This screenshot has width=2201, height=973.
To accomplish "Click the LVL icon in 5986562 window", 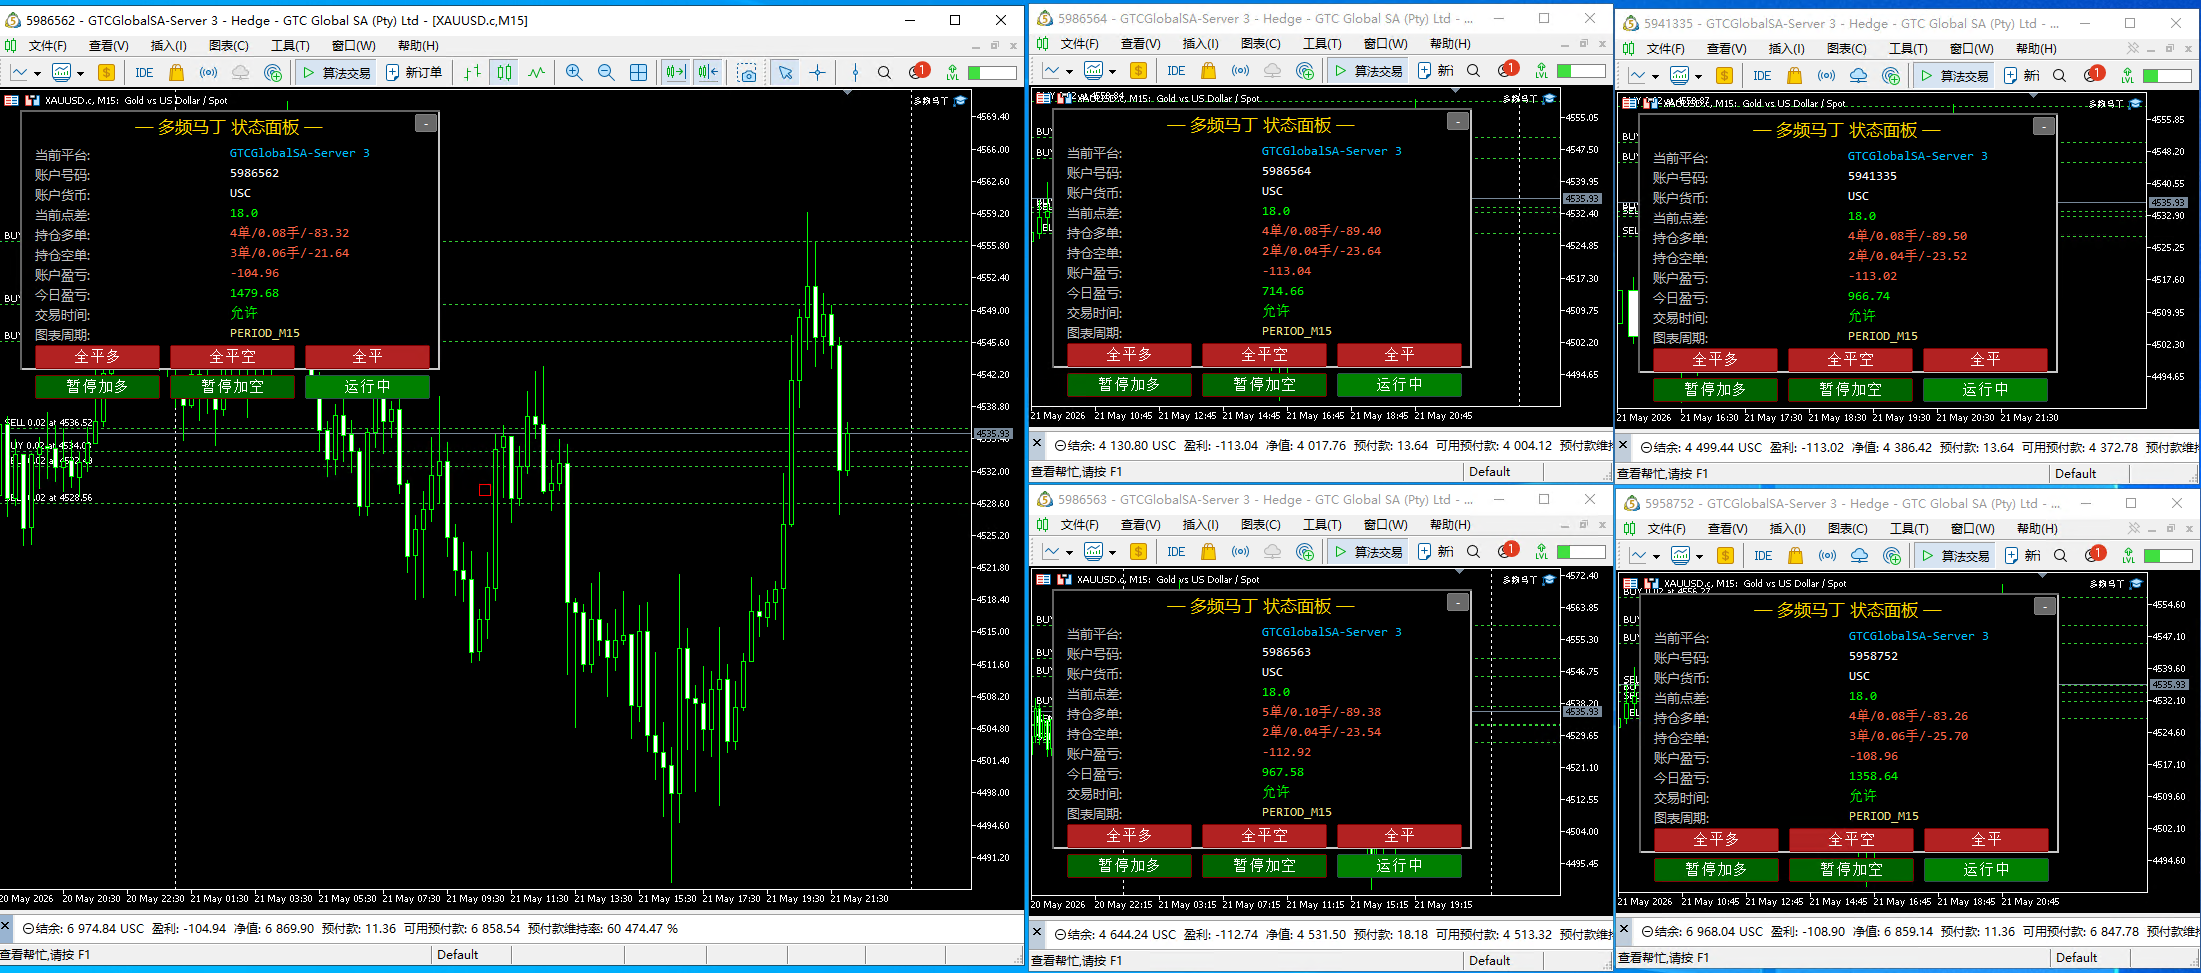I will 952,72.
